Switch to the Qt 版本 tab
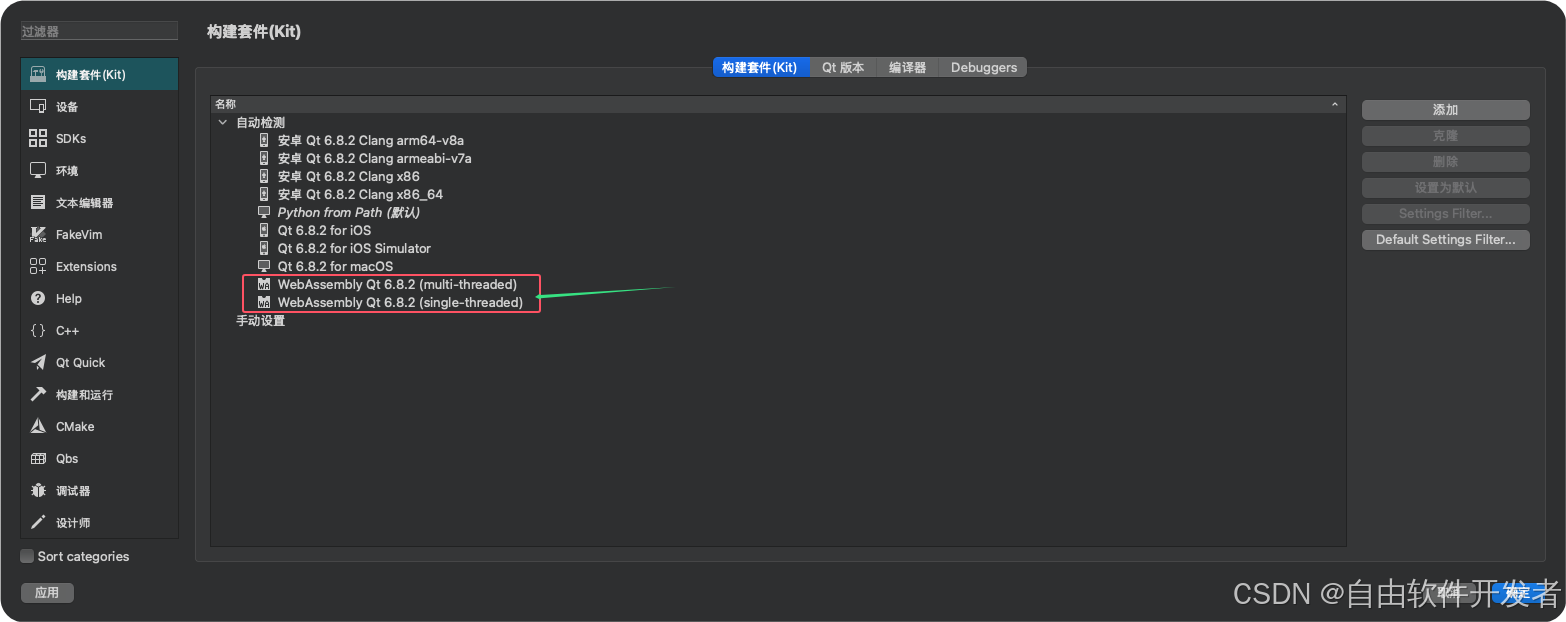 843,68
